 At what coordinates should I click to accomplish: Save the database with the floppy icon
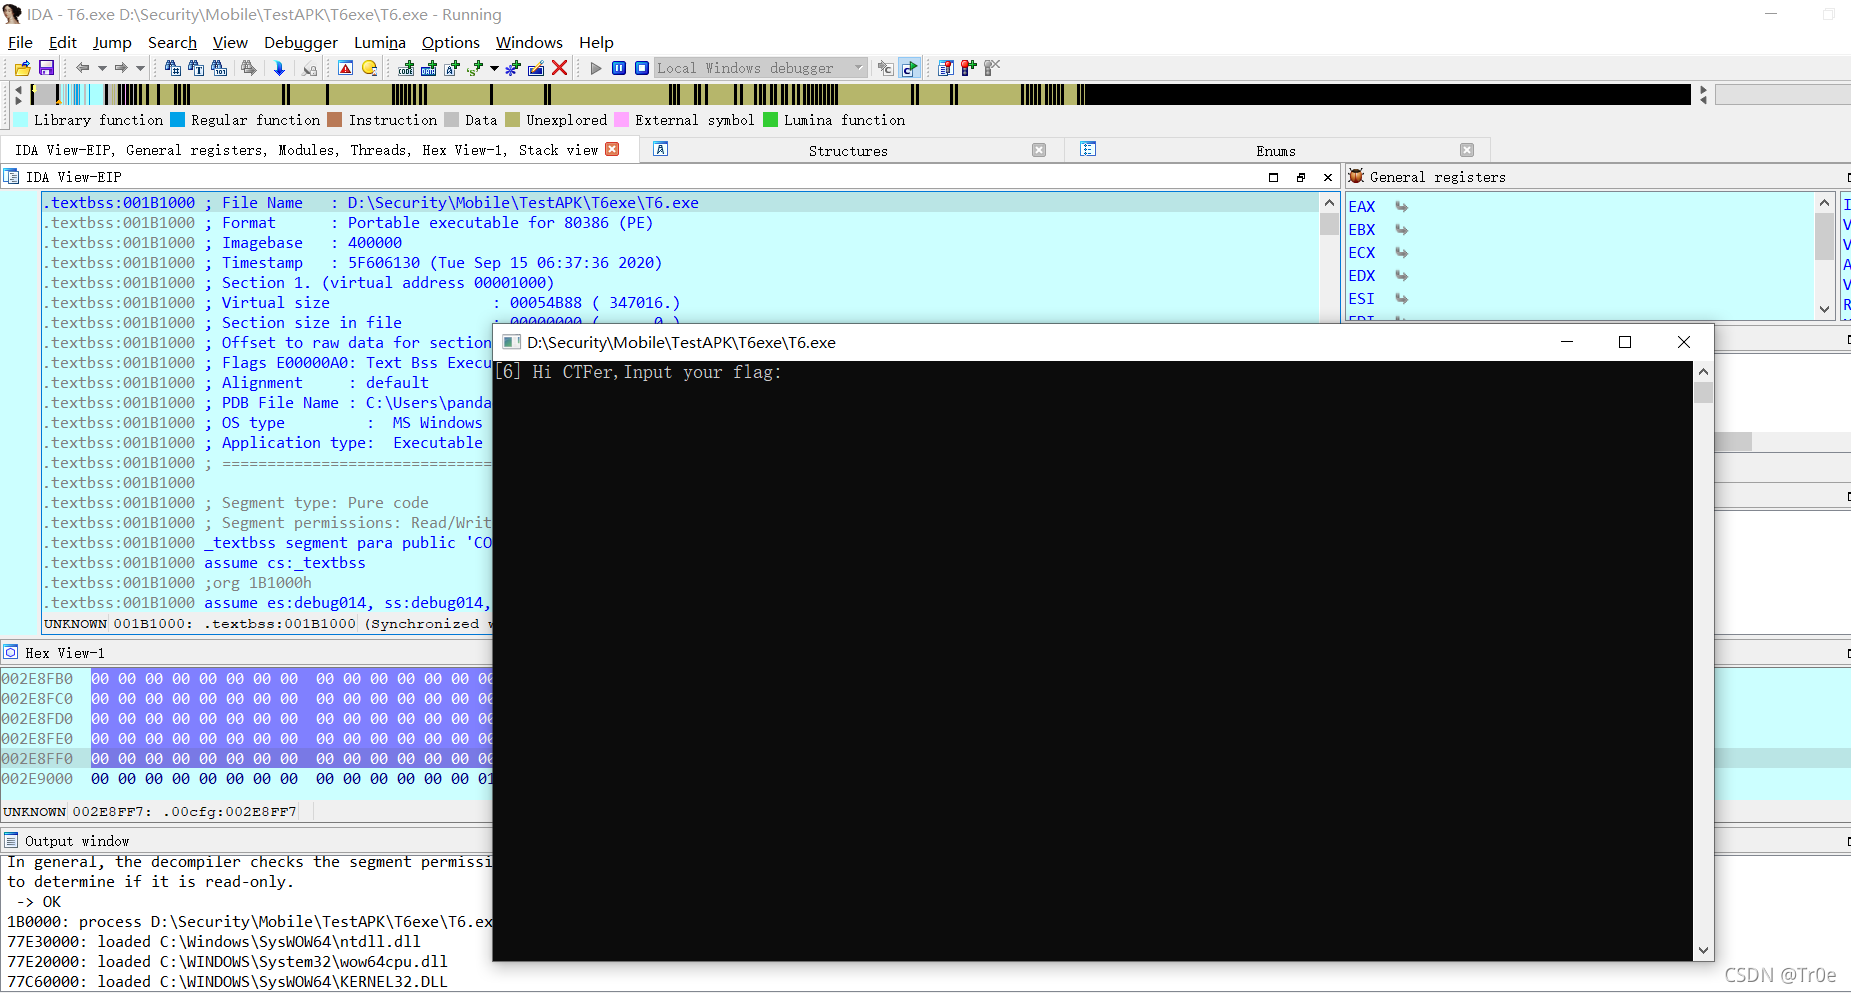46,68
